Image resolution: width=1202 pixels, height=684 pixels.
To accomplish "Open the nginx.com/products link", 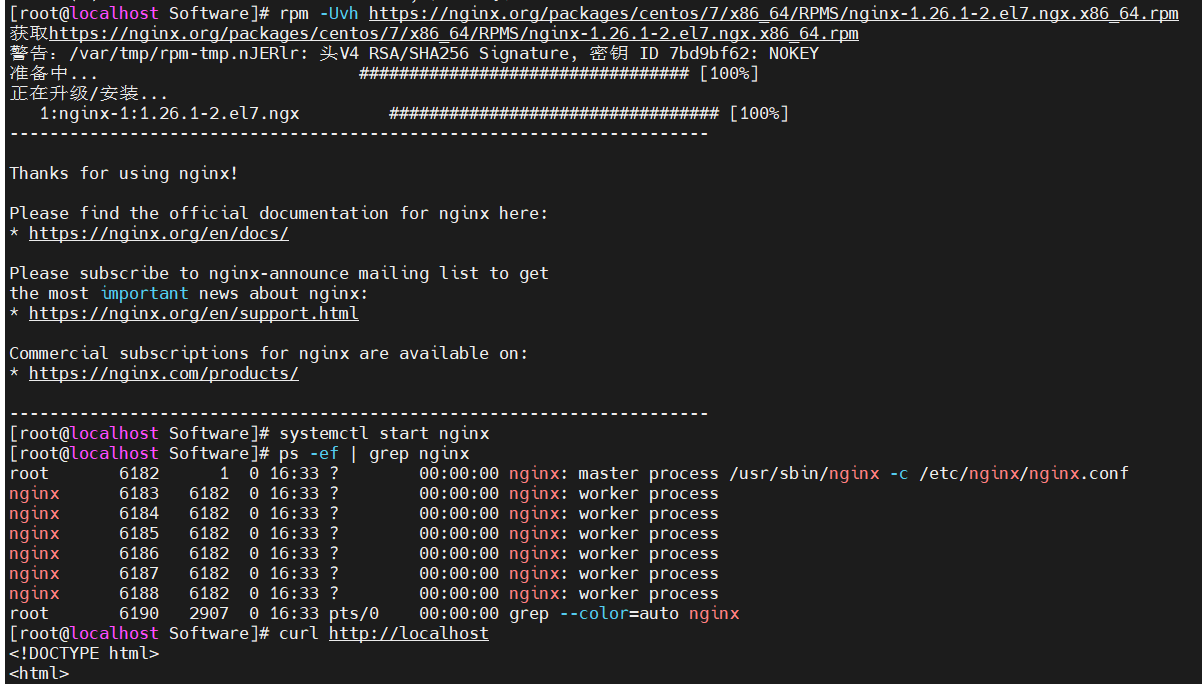I will pyautogui.click(x=163, y=374).
